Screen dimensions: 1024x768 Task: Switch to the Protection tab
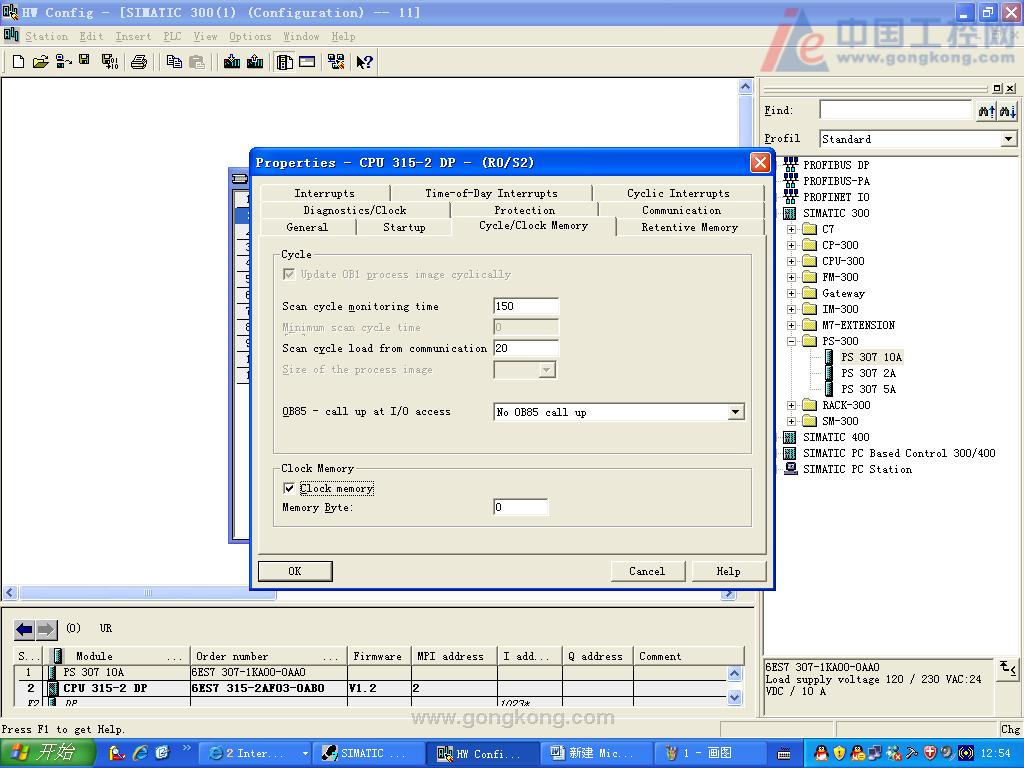(524, 210)
